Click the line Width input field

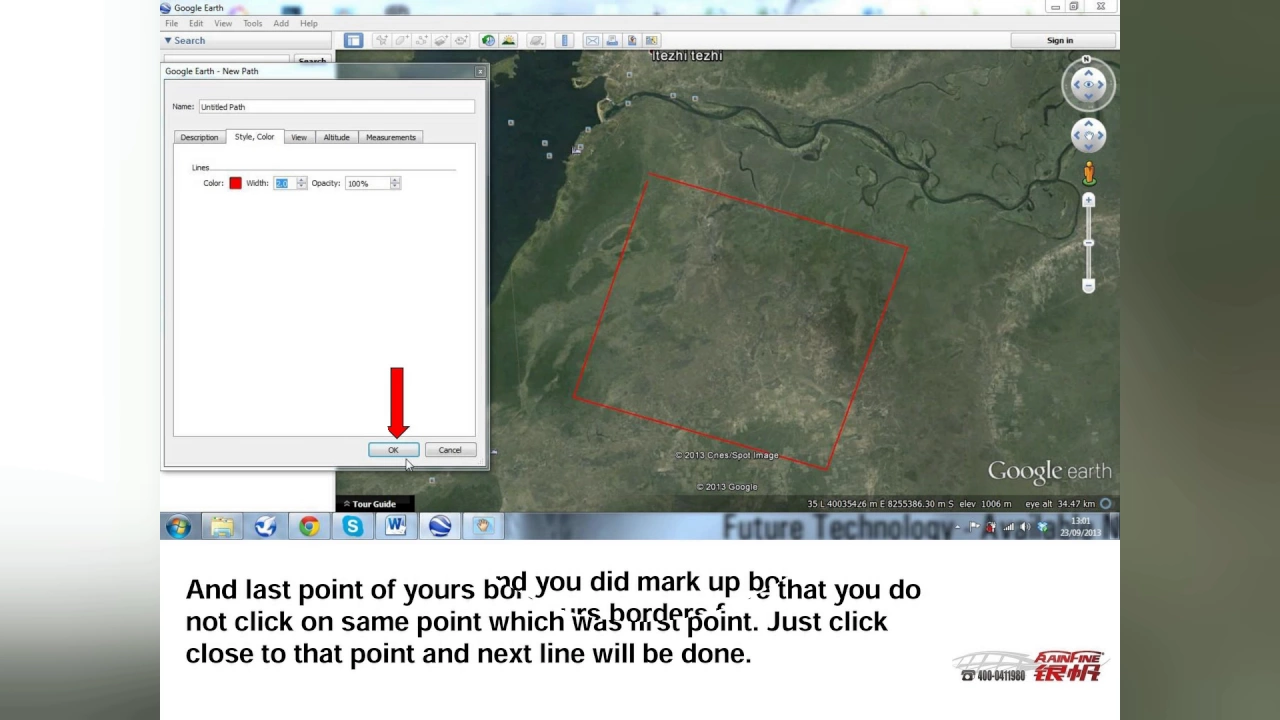click(x=285, y=183)
